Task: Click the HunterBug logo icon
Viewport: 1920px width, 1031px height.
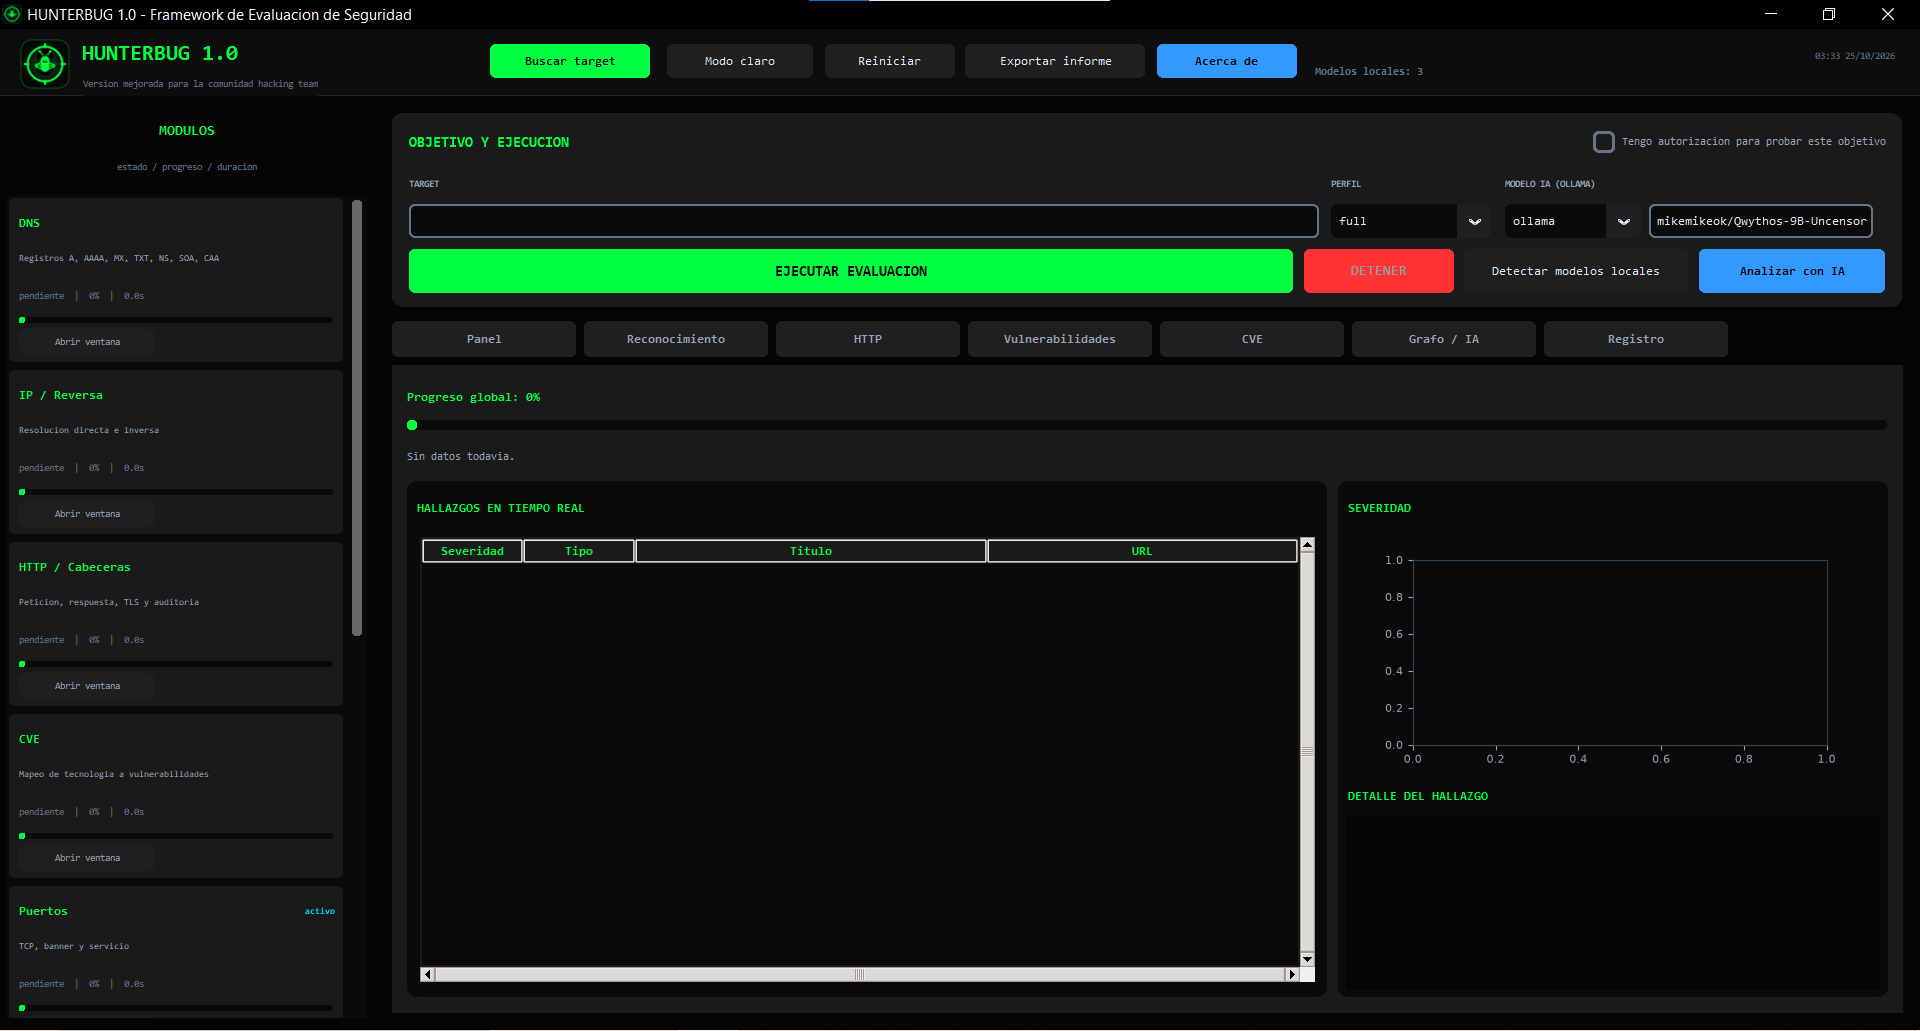Action: point(45,64)
